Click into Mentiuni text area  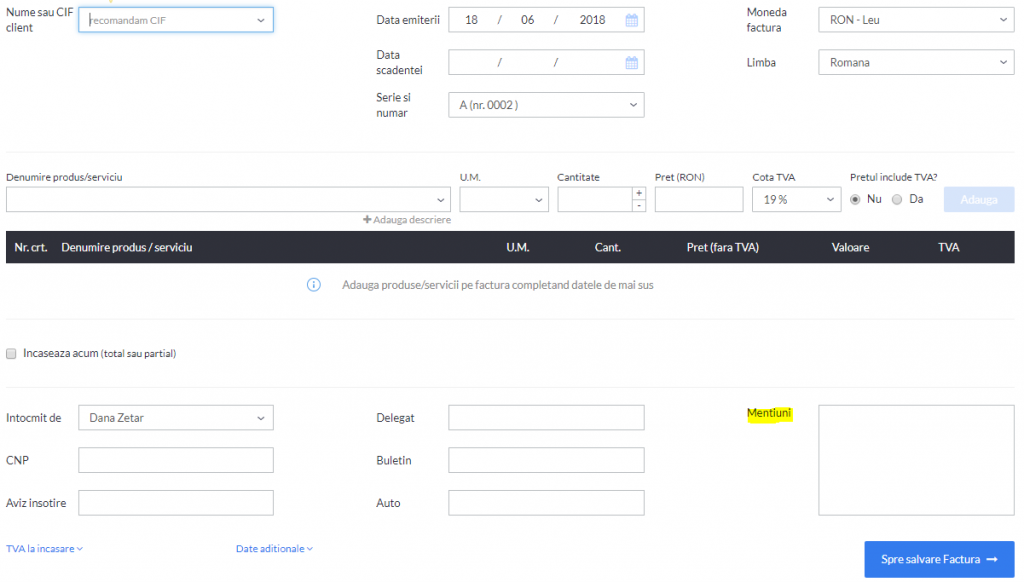click(x=916, y=461)
